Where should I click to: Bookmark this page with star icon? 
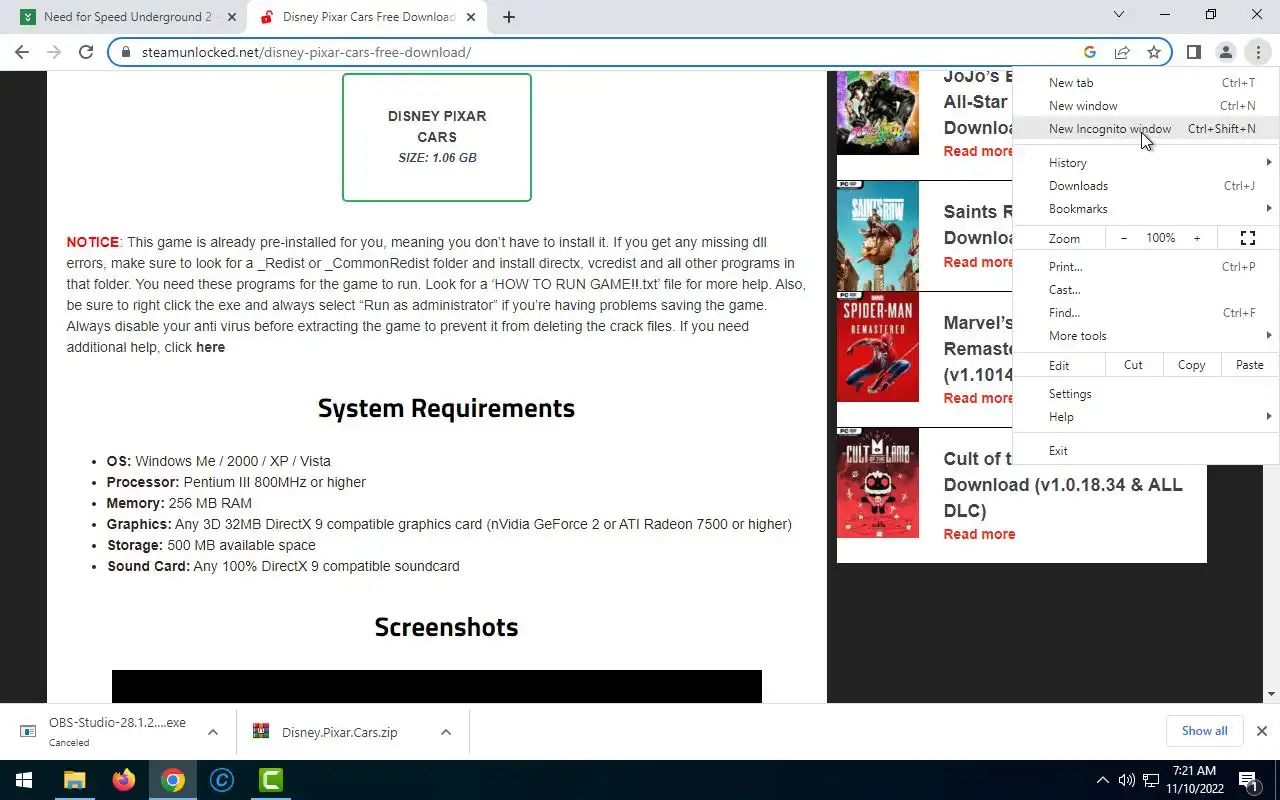1154,52
